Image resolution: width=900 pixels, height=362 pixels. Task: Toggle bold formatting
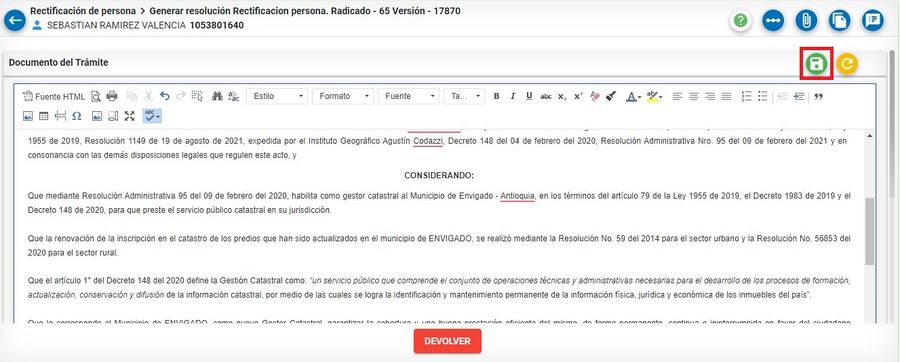tap(496, 96)
